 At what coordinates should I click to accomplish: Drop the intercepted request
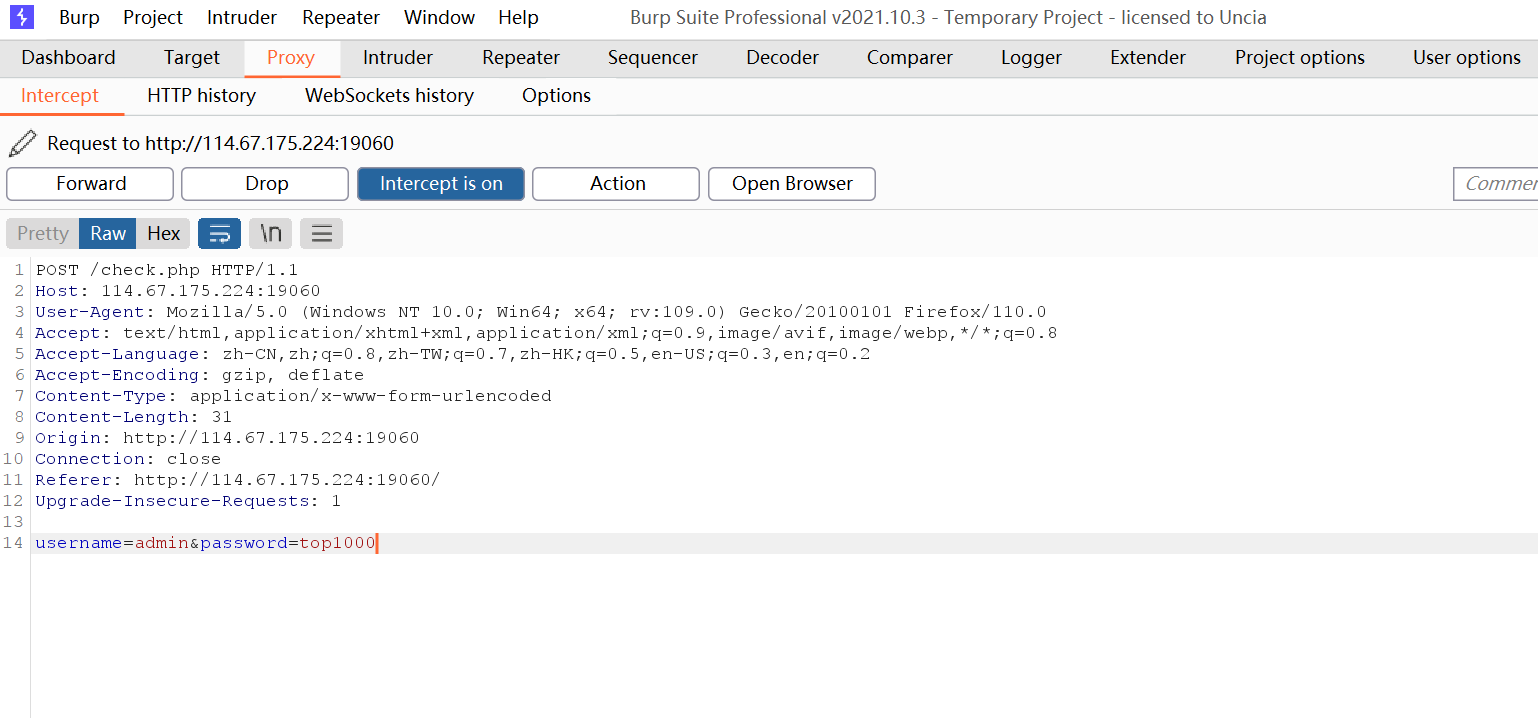(x=265, y=183)
